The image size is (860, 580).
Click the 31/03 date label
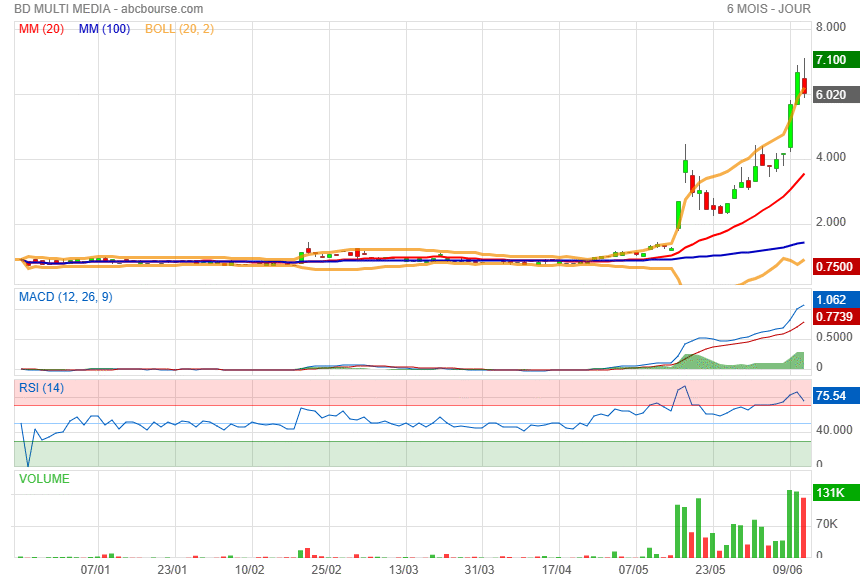[479, 570]
